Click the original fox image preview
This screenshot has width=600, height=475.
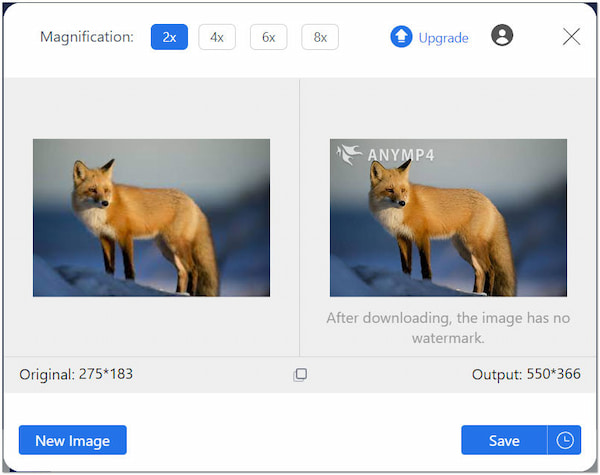pos(151,217)
